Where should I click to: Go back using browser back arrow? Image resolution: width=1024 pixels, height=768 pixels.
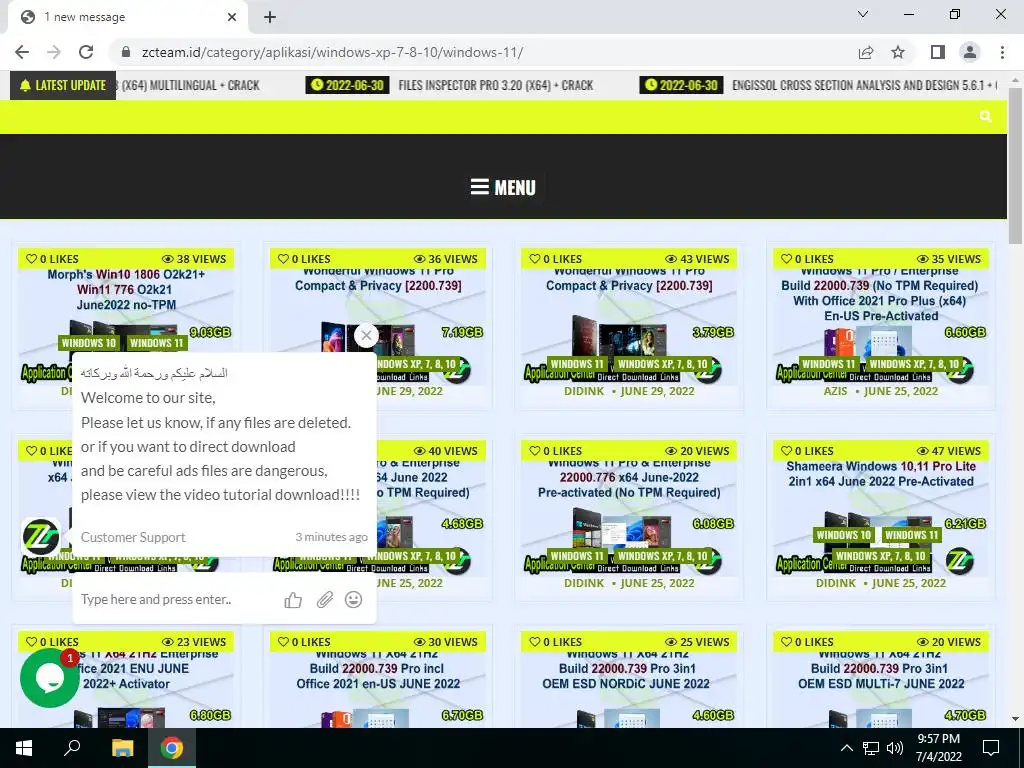pyautogui.click(x=22, y=52)
